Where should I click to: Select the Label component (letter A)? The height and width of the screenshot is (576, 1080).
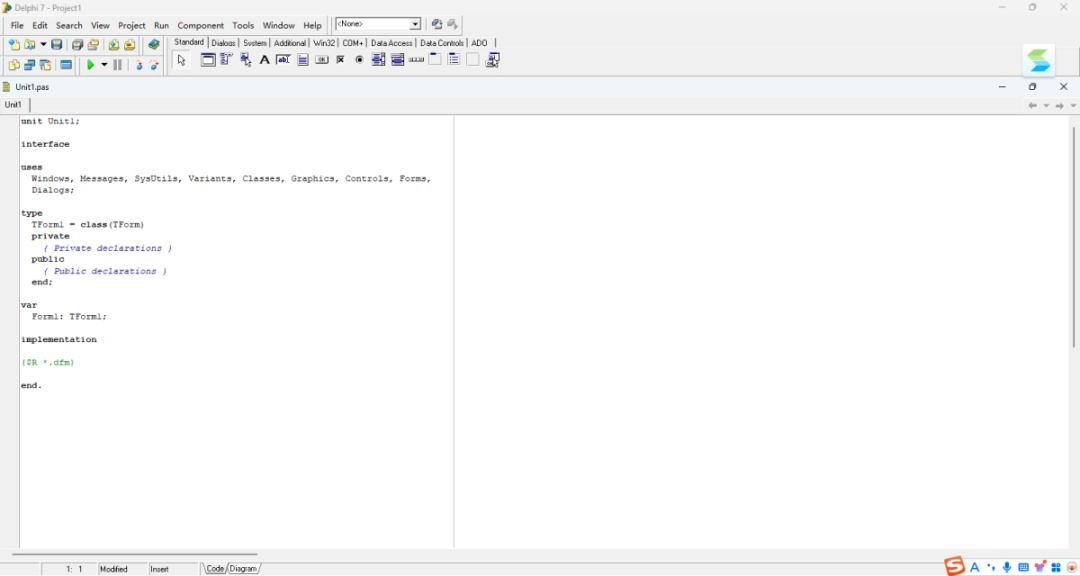click(x=264, y=60)
